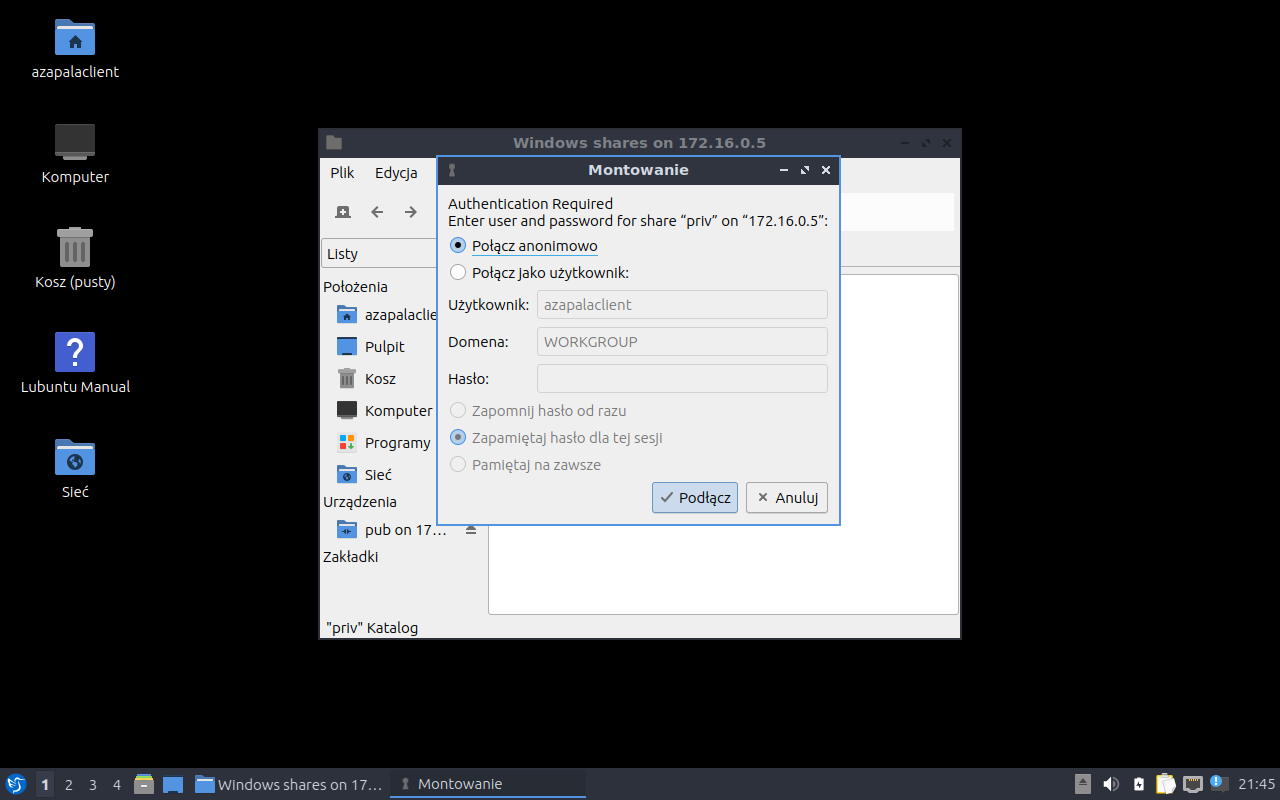This screenshot has width=1280, height=800.
Task: Open Kosz (pusty) trash on desktop
Action: point(75,258)
